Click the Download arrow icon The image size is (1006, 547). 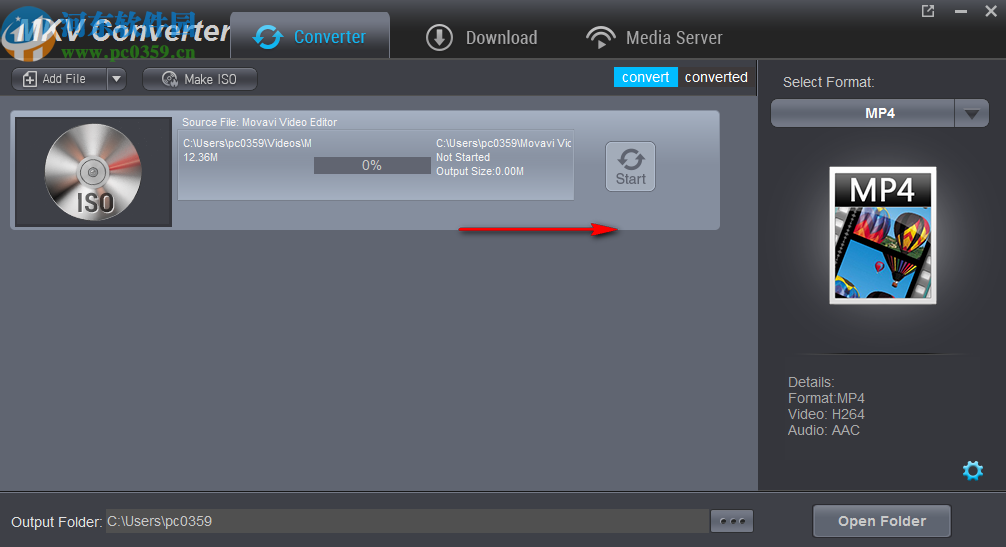439,38
